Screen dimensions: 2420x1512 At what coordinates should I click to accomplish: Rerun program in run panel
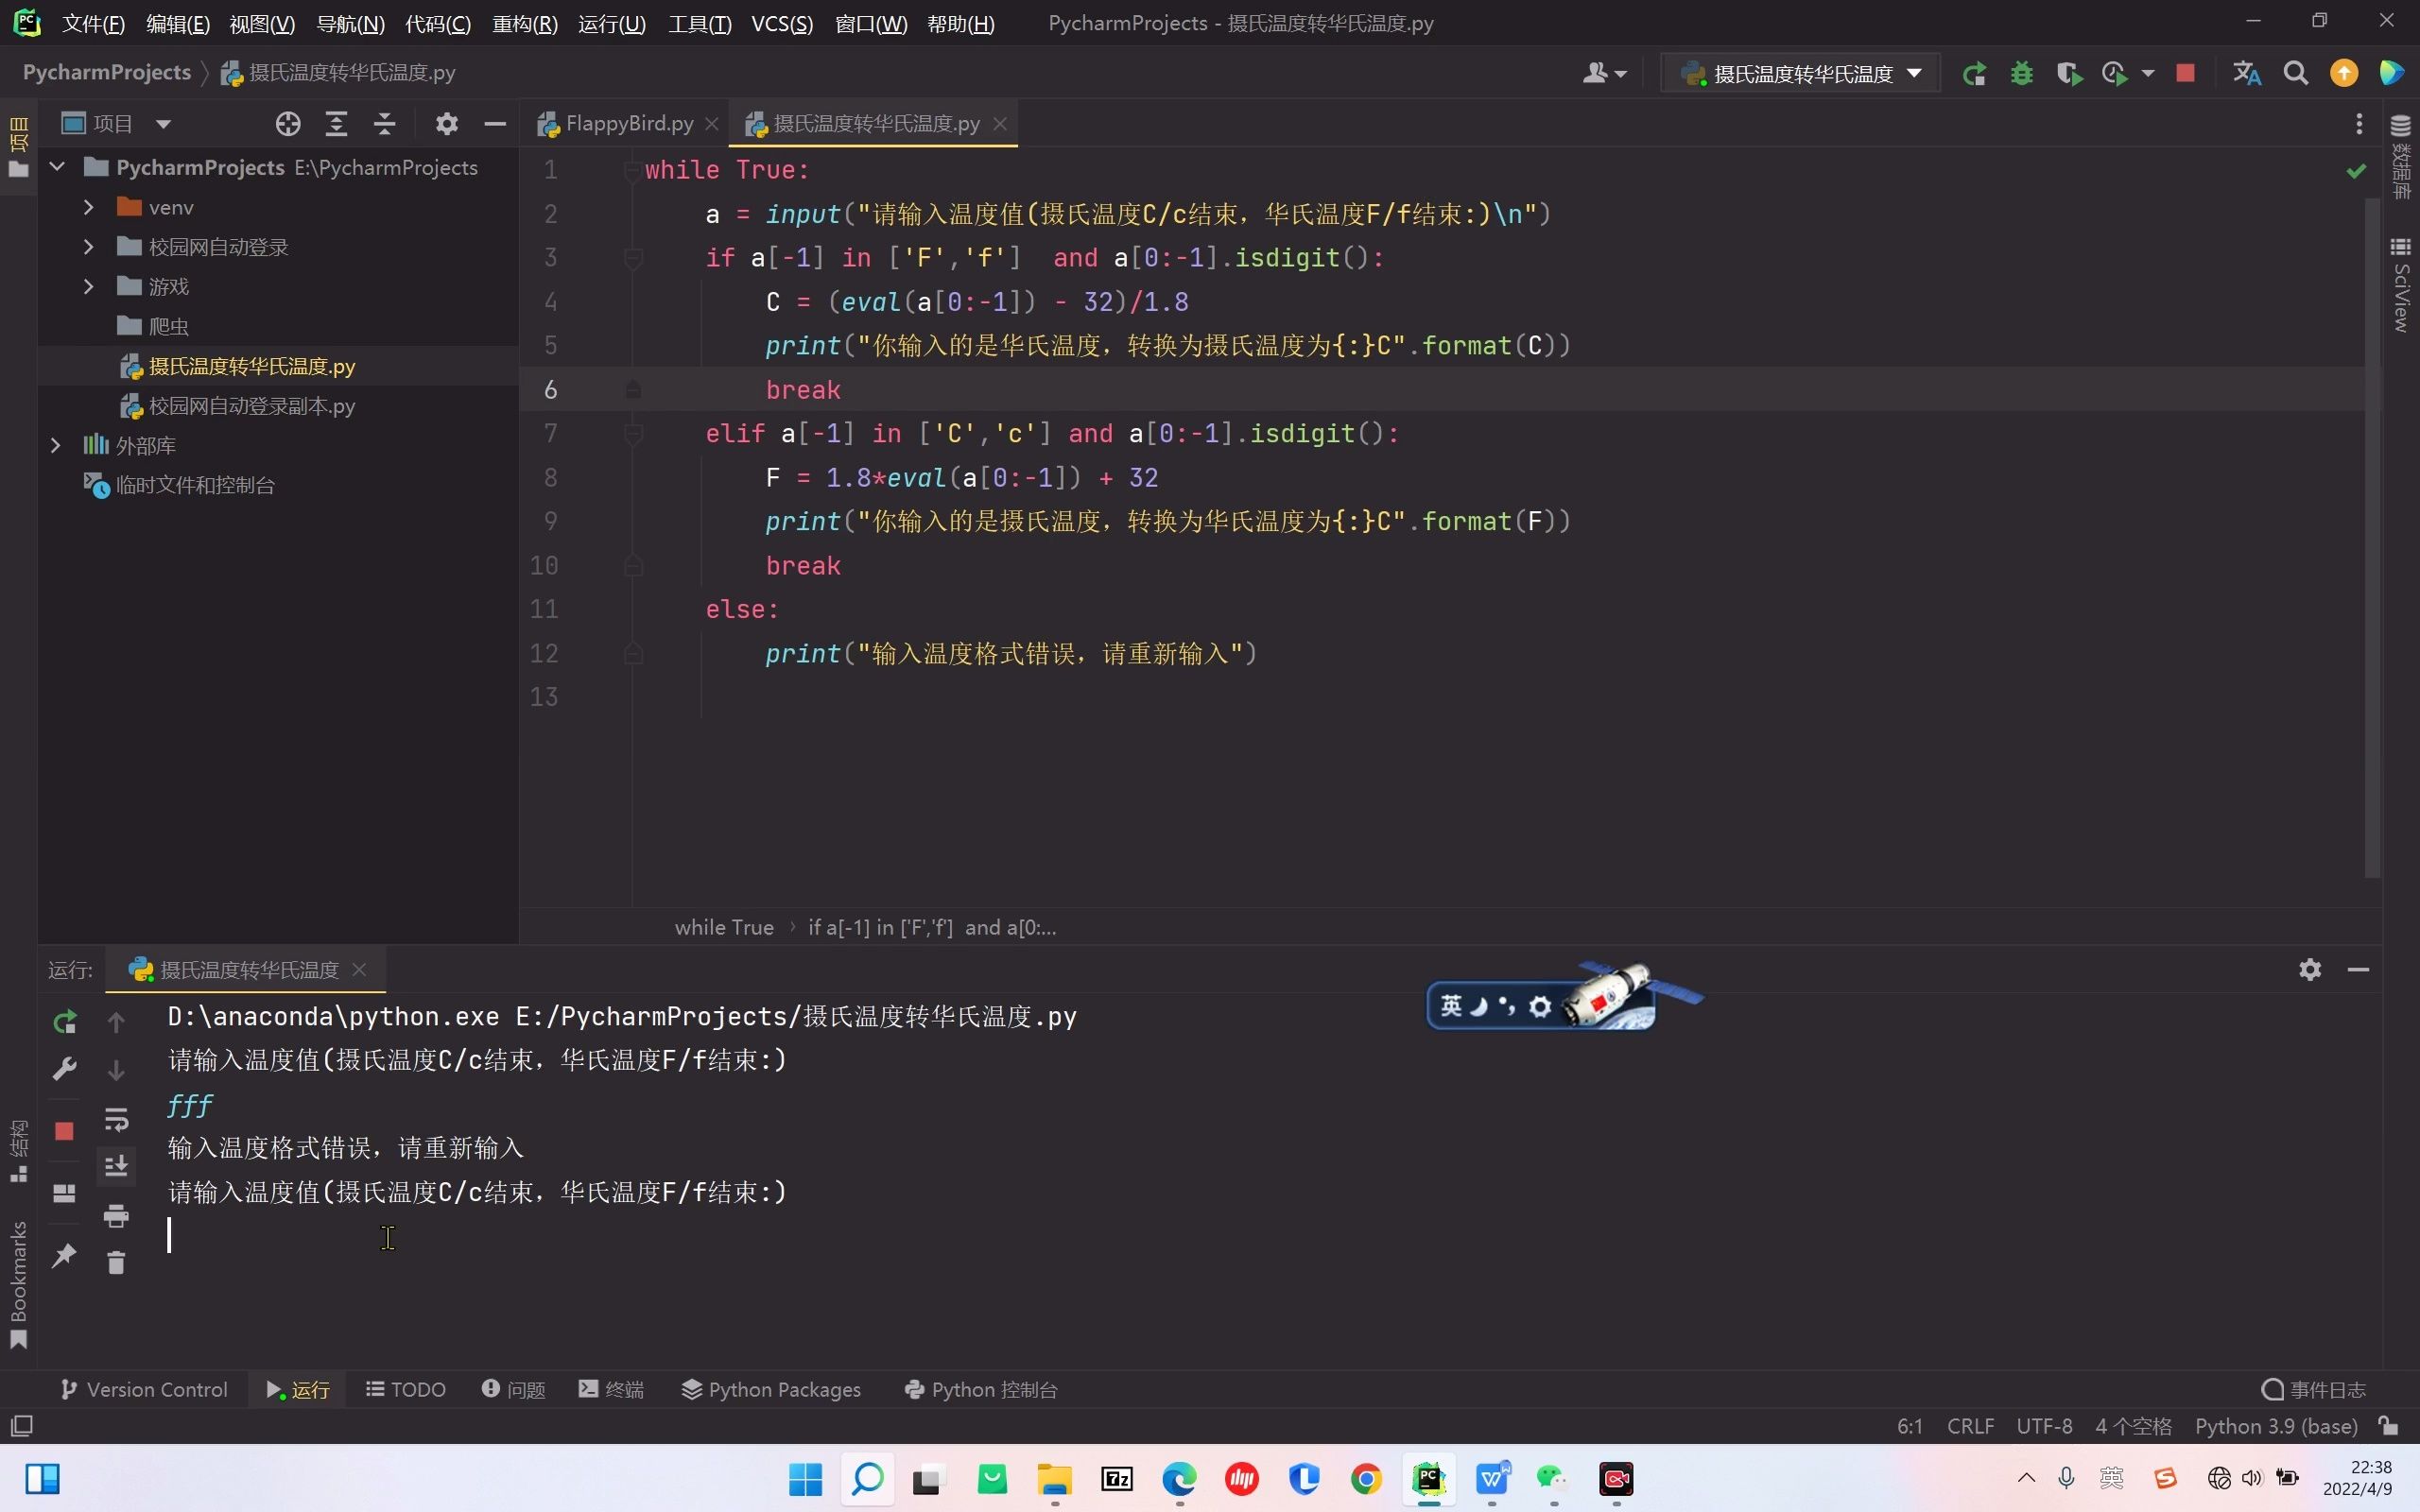64,1022
